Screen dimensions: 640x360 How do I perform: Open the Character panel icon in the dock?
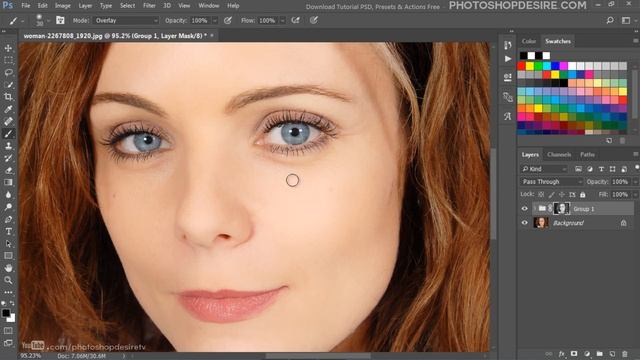[508, 116]
